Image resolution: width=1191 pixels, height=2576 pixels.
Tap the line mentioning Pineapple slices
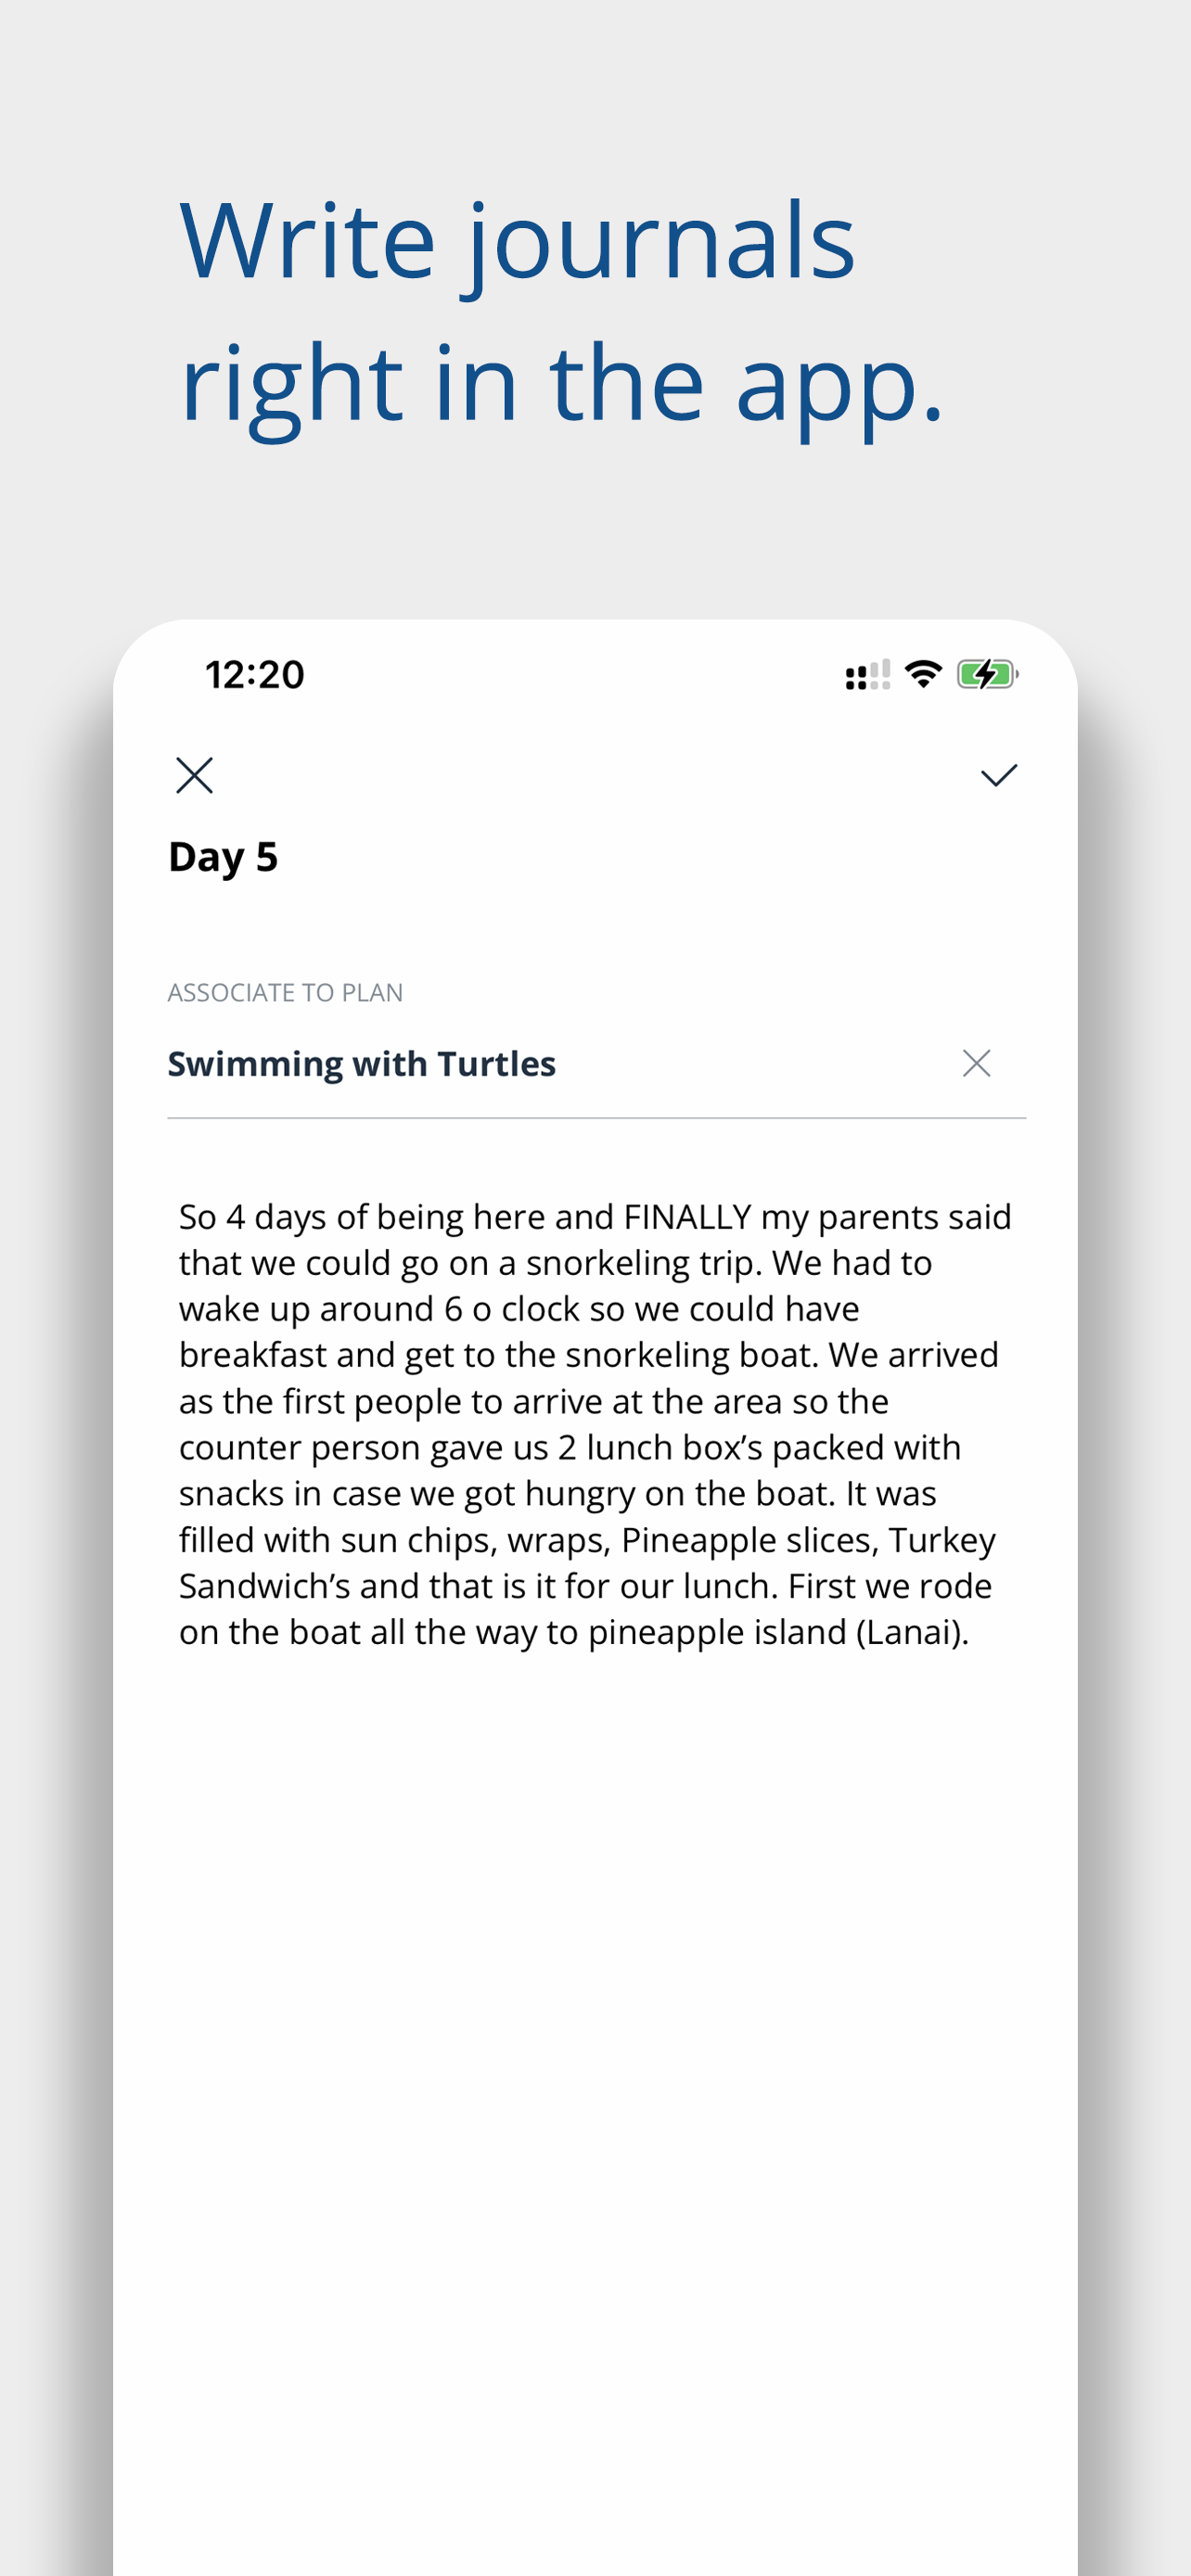587,1540
